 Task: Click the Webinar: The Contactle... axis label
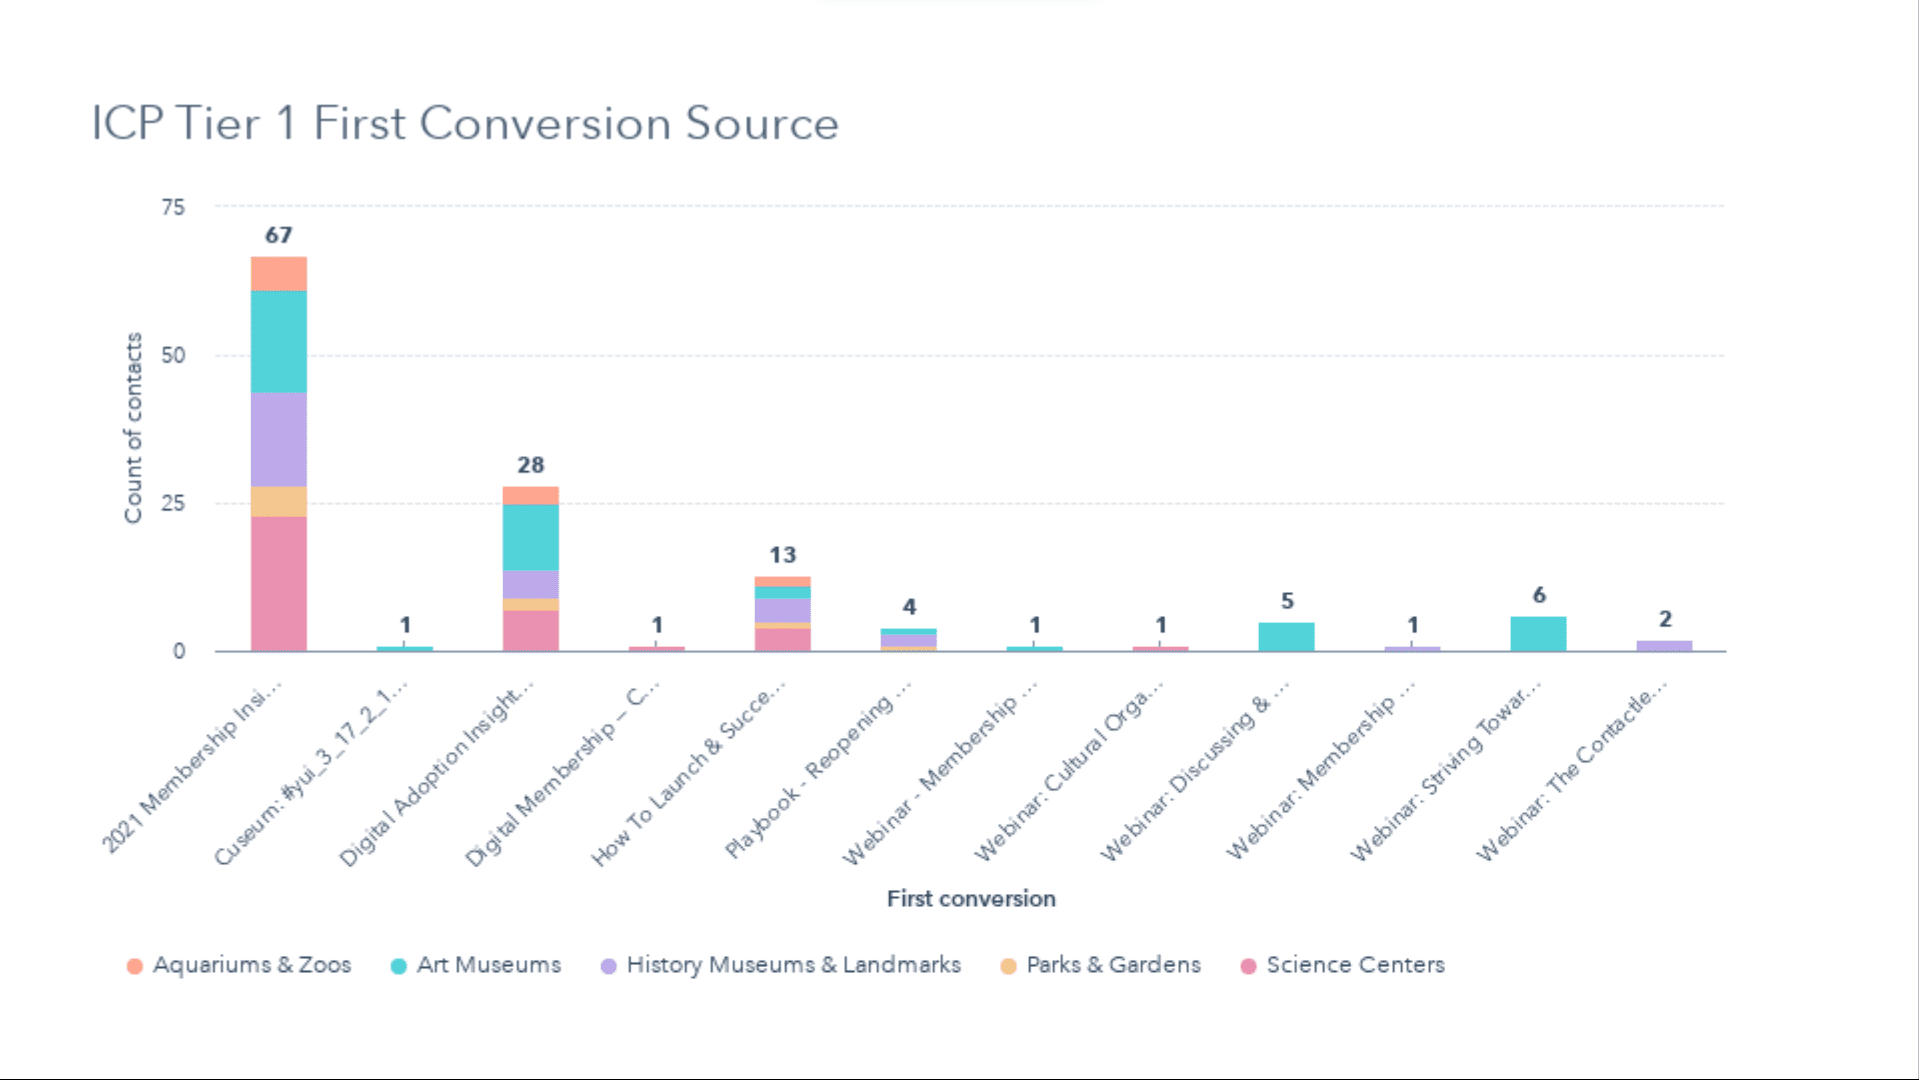click(x=1572, y=770)
